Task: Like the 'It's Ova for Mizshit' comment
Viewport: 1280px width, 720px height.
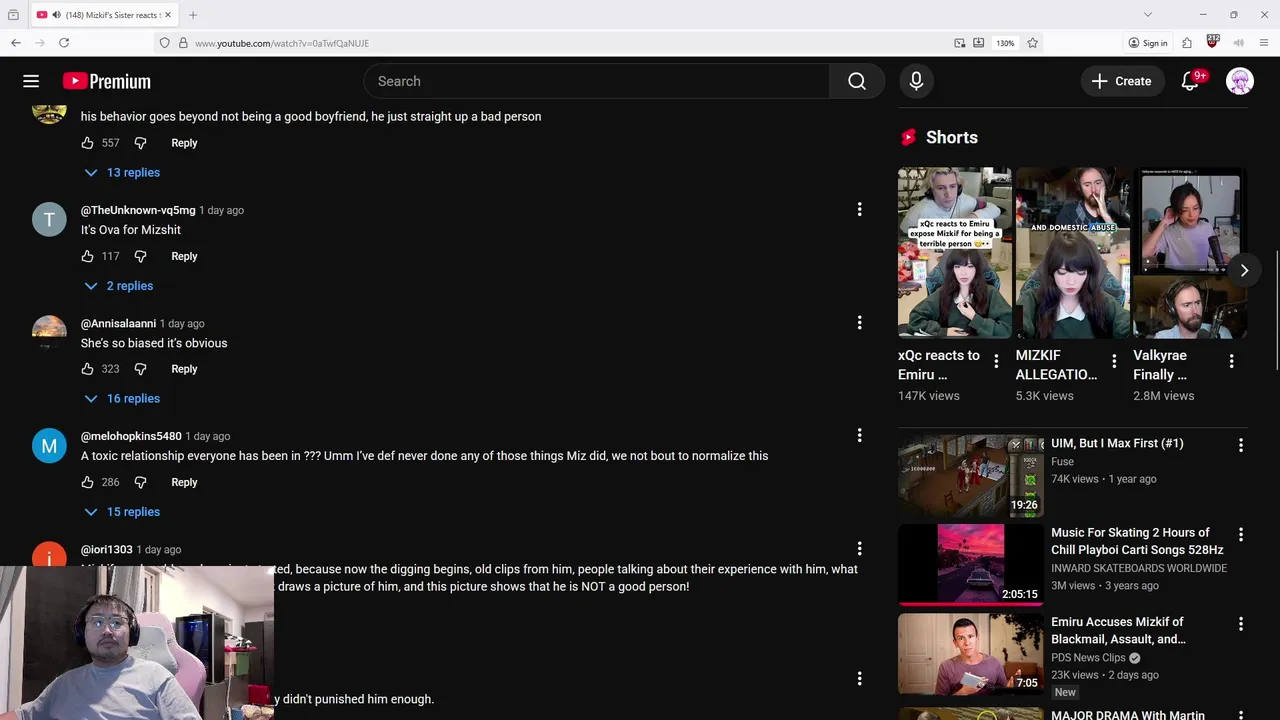Action: [88, 256]
